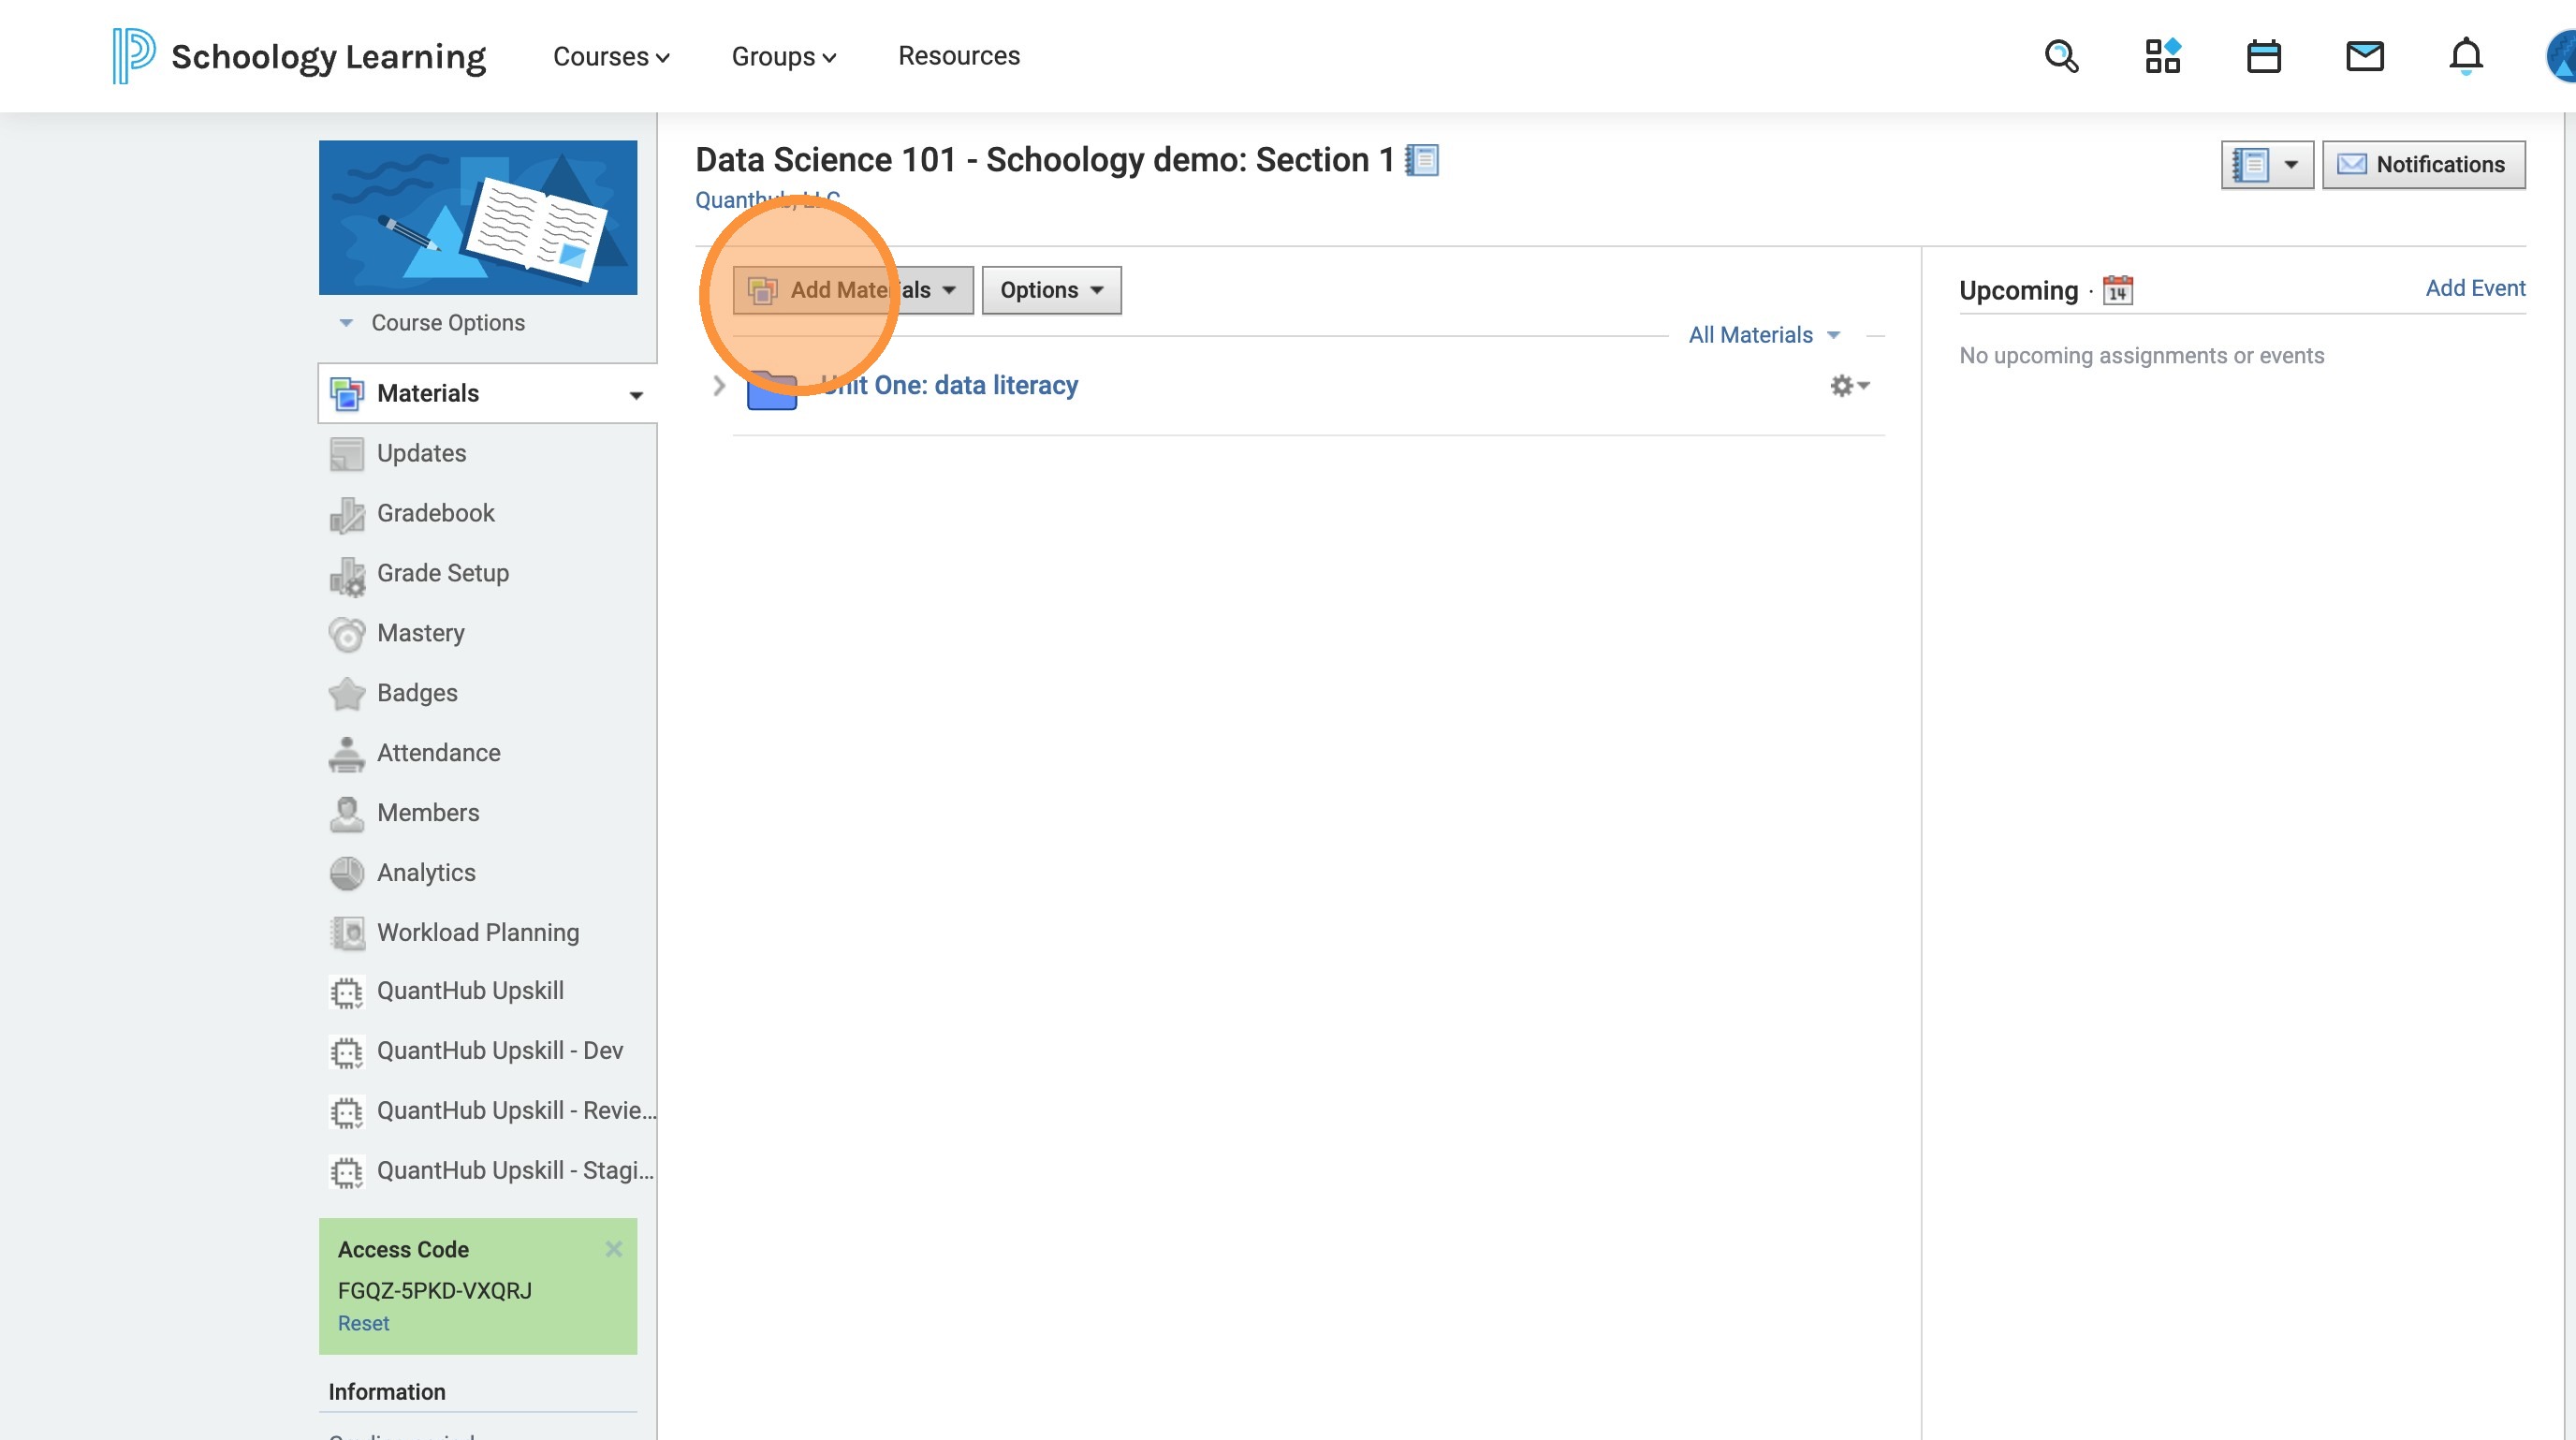Click the upcoming calendar icon
Screen dimensions: 2576x1440
point(2117,290)
